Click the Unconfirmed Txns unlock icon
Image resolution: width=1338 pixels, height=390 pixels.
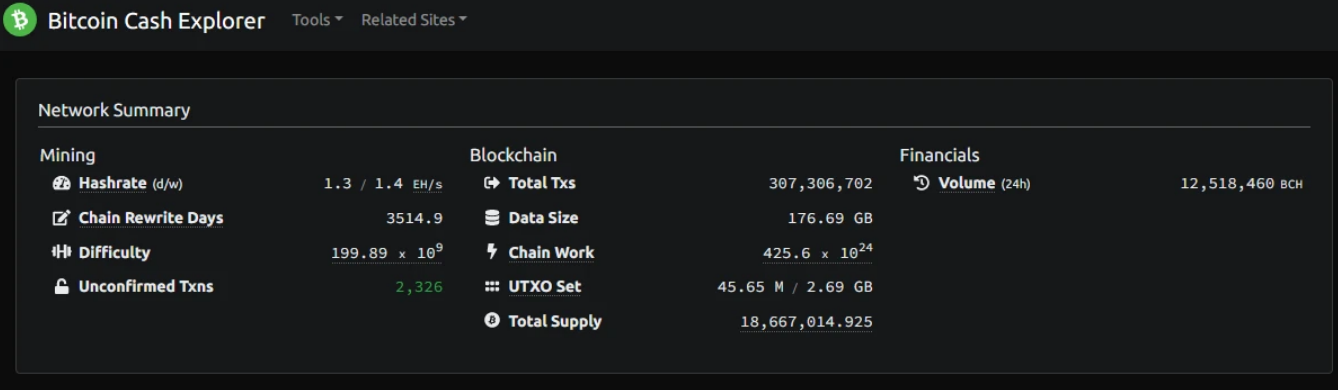pyautogui.click(x=61, y=287)
